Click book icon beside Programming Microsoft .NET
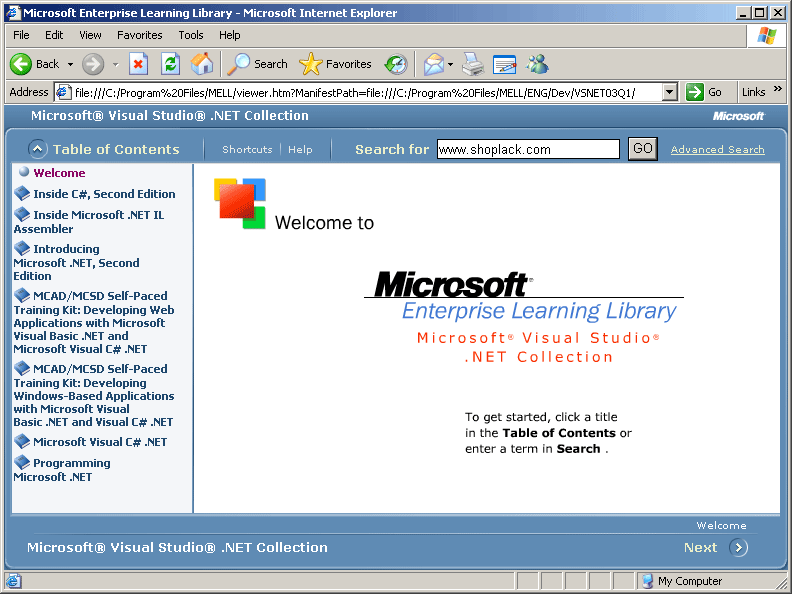The image size is (792, 594). tap(22, 462)
